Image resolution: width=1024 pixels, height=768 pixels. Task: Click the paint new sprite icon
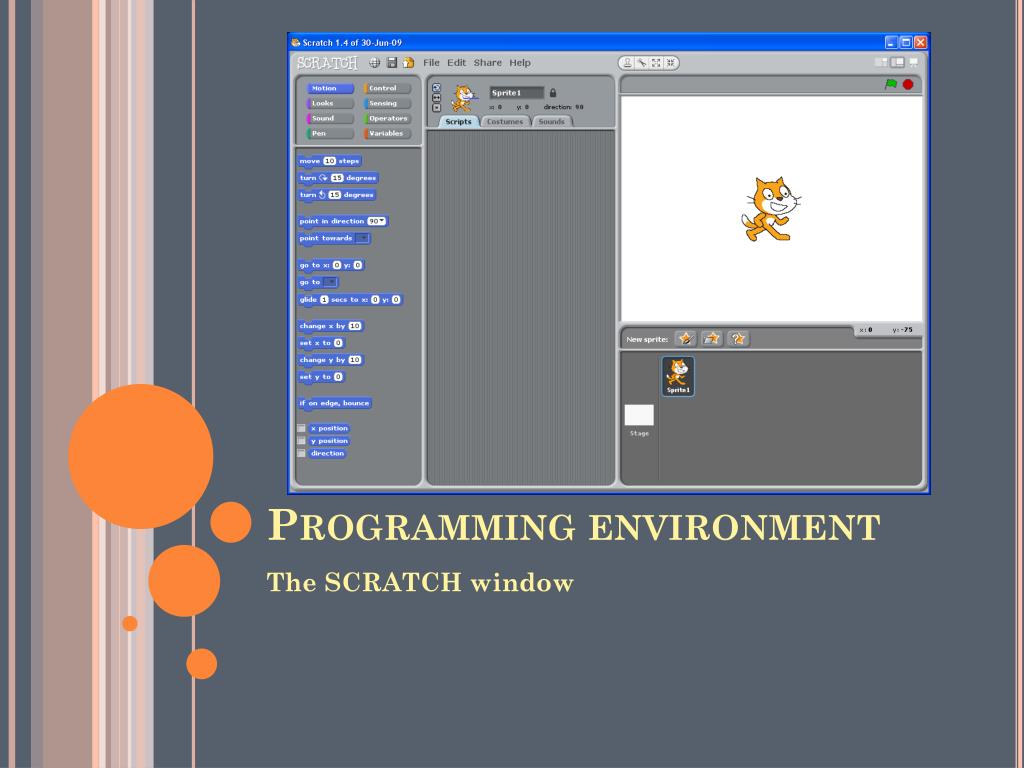[686, 339]
